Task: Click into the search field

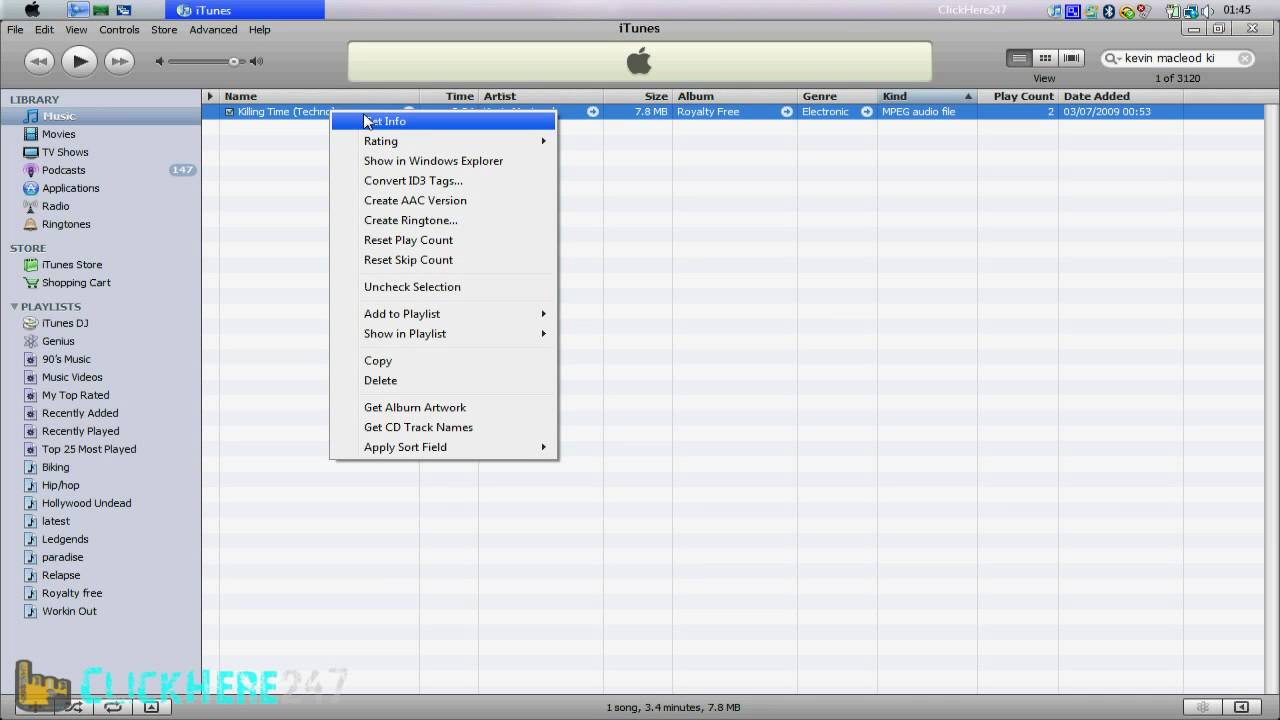Action: (1178, 59)
